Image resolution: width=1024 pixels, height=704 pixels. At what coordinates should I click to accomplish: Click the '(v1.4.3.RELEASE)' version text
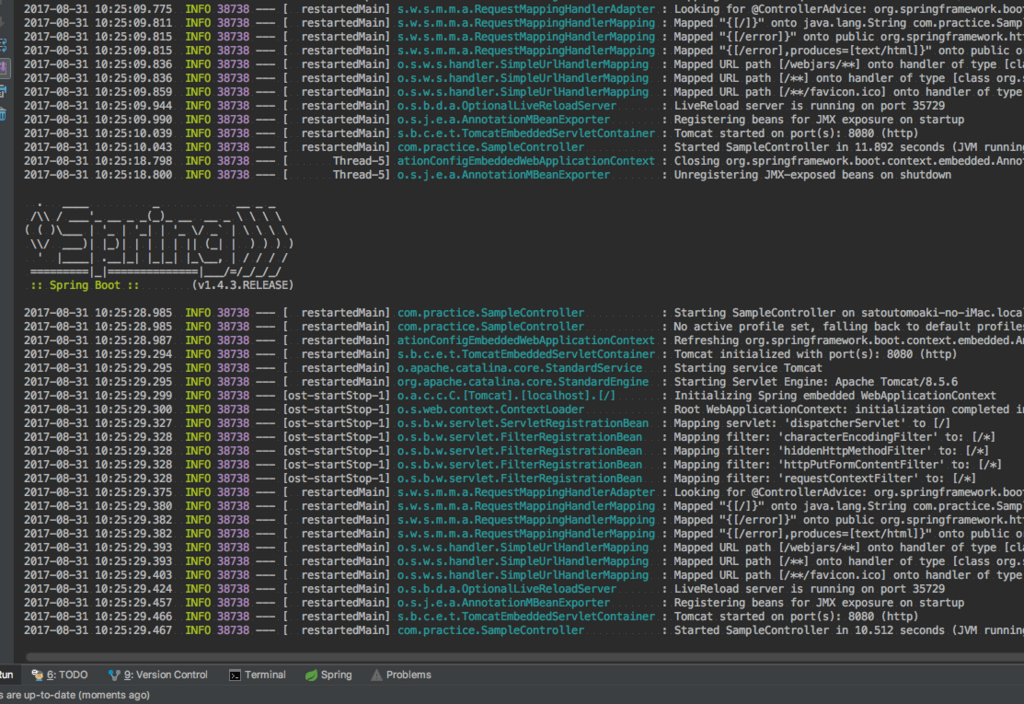point(242,285)
